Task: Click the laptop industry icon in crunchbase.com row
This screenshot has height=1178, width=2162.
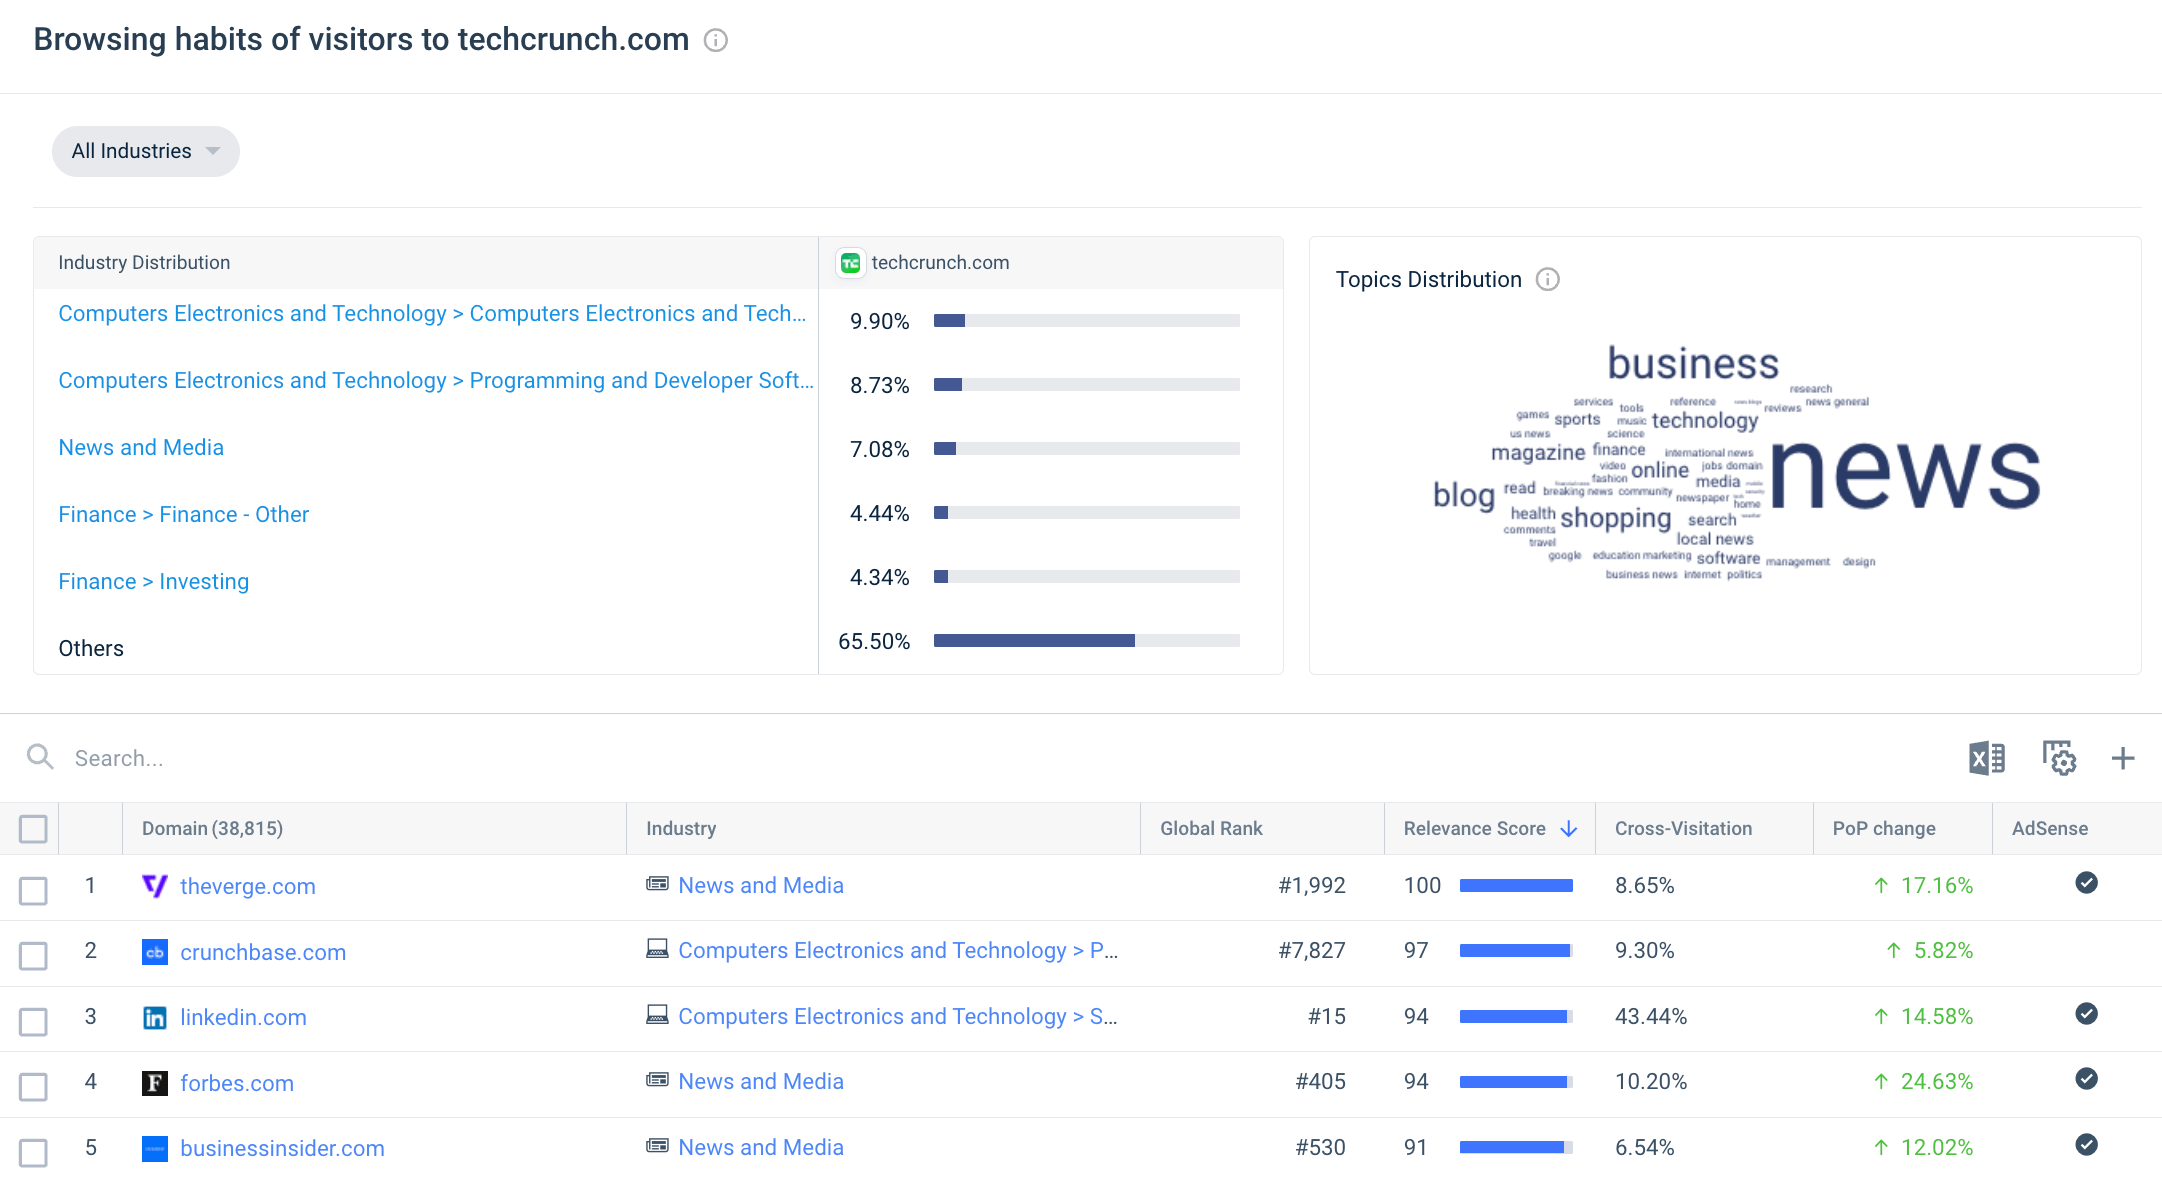Action: click(x=657, y=949)
